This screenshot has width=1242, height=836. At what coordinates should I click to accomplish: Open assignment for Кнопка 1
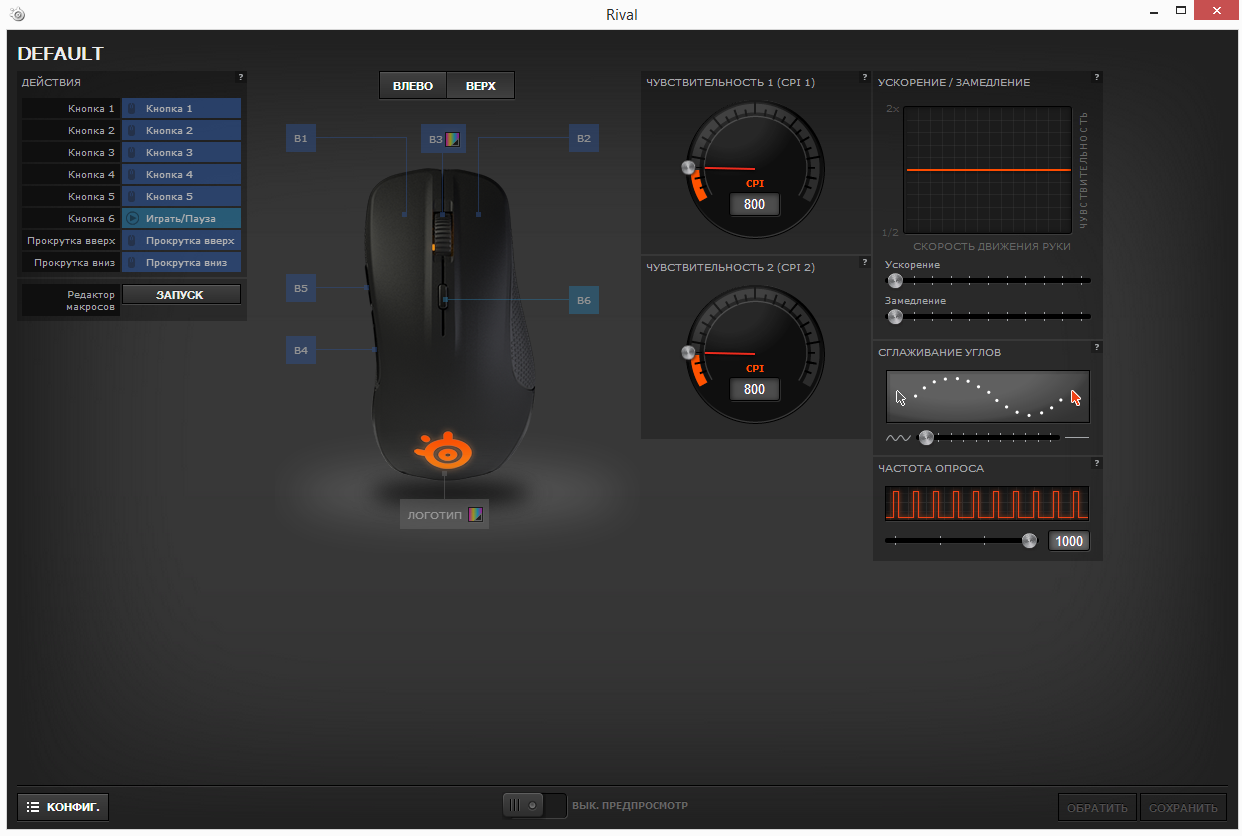182,108
